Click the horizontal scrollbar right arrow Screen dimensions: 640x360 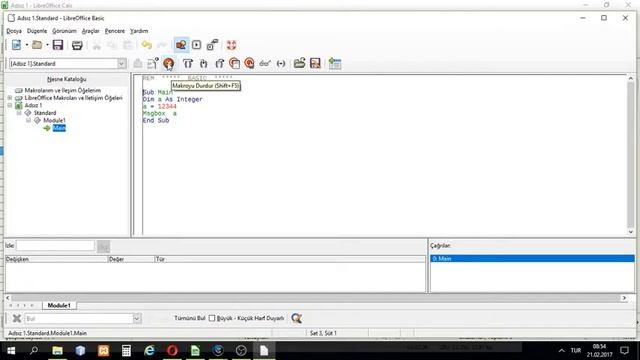point(624,298)
